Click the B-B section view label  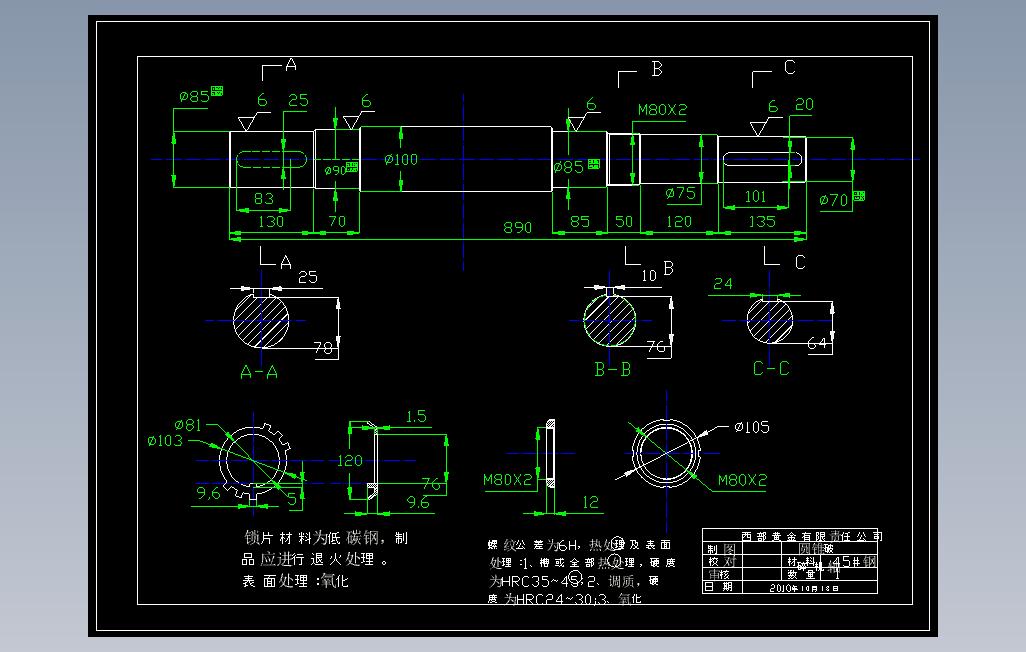pos(612,370)
